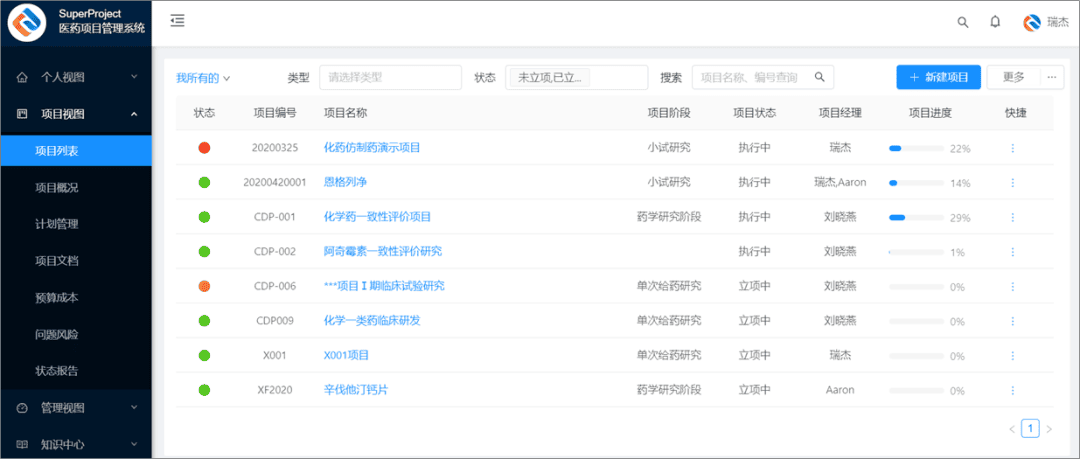Click the home icon beside 个人视图
The height and width of the screenshot is (459, 1080).
click(x=21, y=77)
